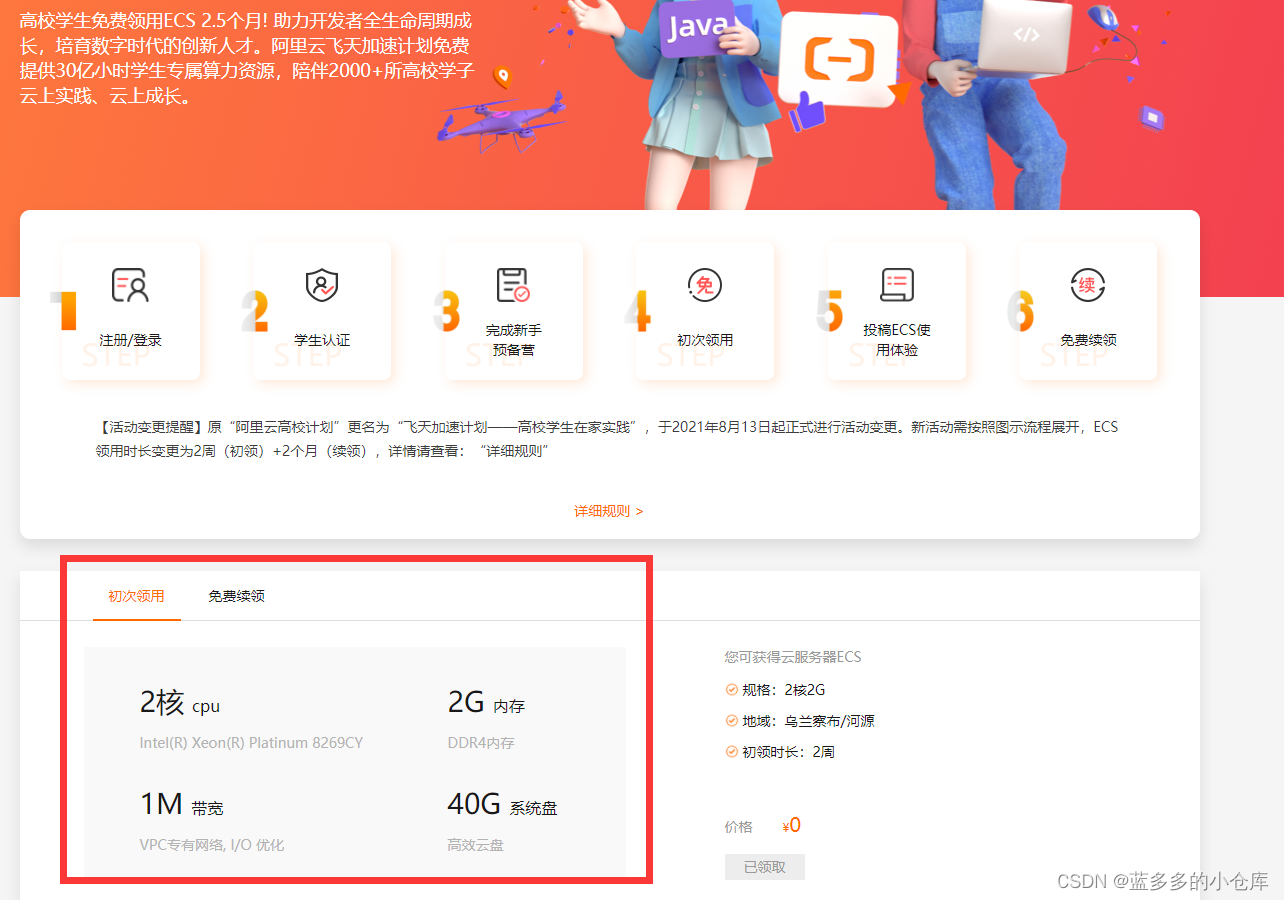Click the 学生认证 label

pyautogui.click(x=322, y=340)
